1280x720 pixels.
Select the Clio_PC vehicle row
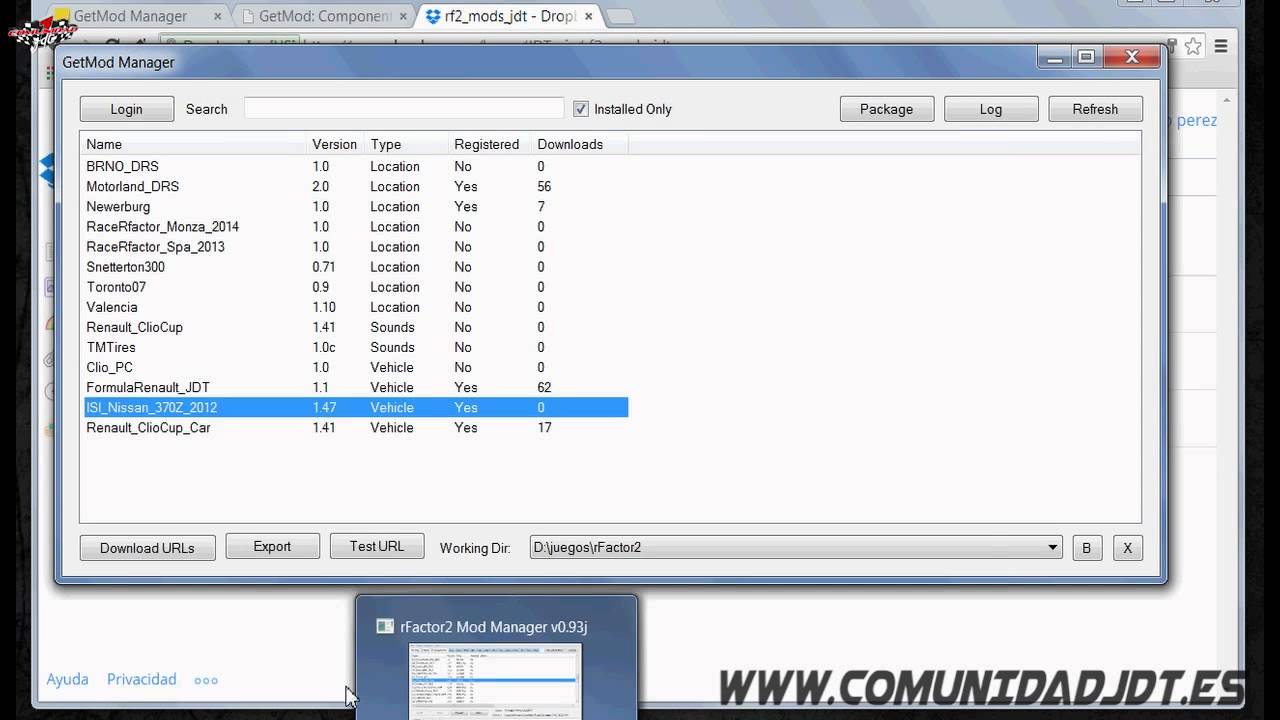point(355,367)
